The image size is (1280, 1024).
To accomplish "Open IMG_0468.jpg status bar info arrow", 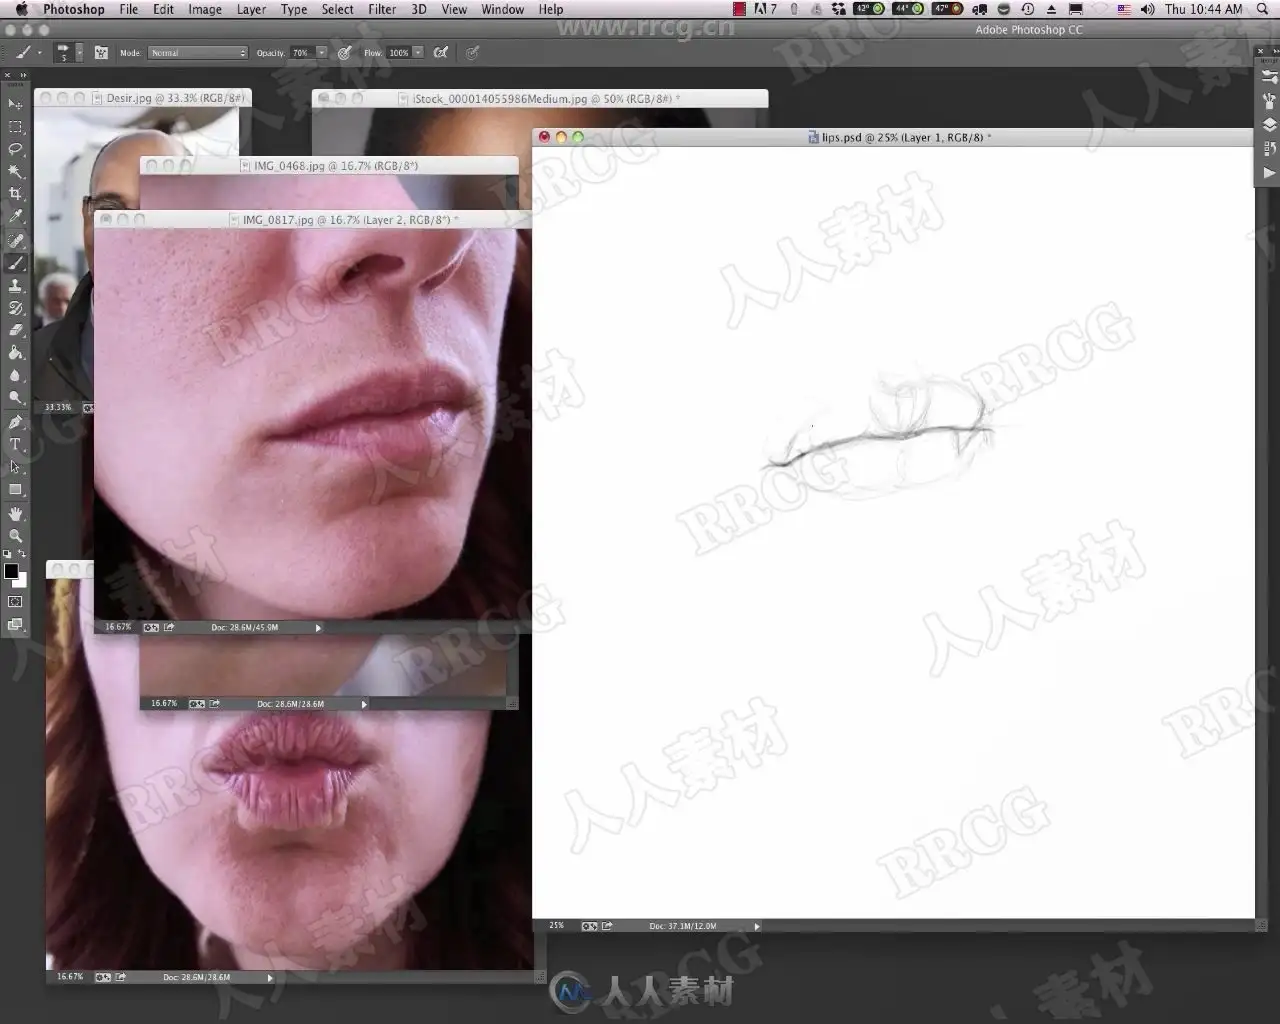I will 364,704.
